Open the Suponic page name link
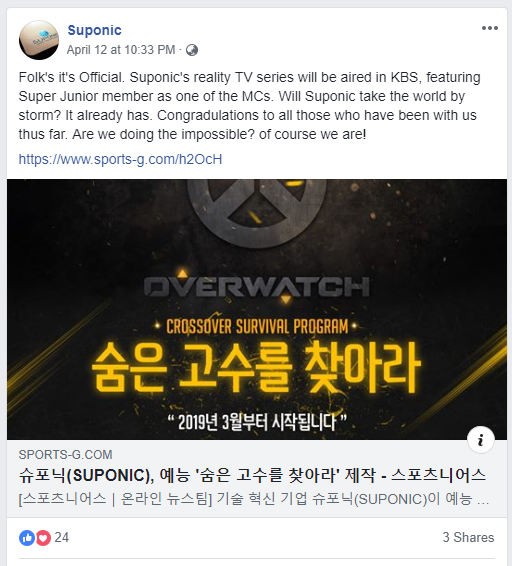Image resolution: width=512 pixels, height=566 pixels. (x=94, y=30)
